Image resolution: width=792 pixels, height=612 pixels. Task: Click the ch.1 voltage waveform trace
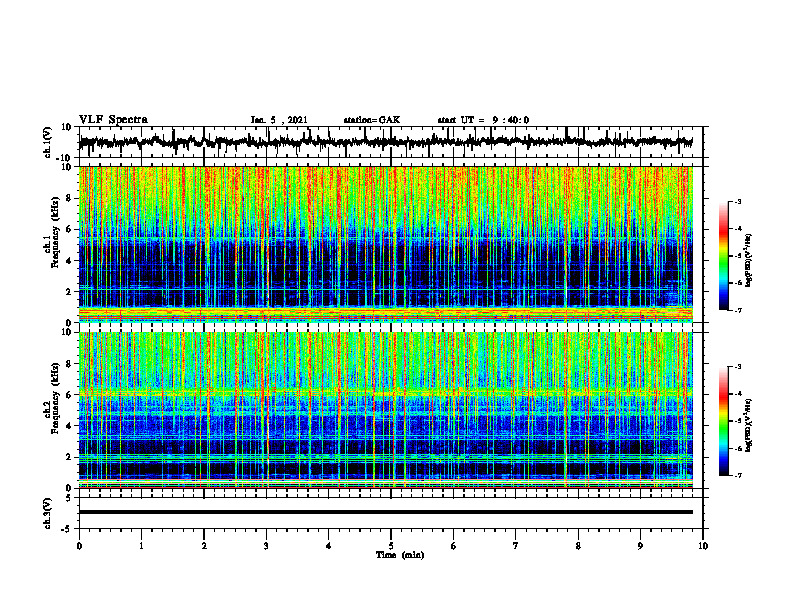tap(385, 142)
